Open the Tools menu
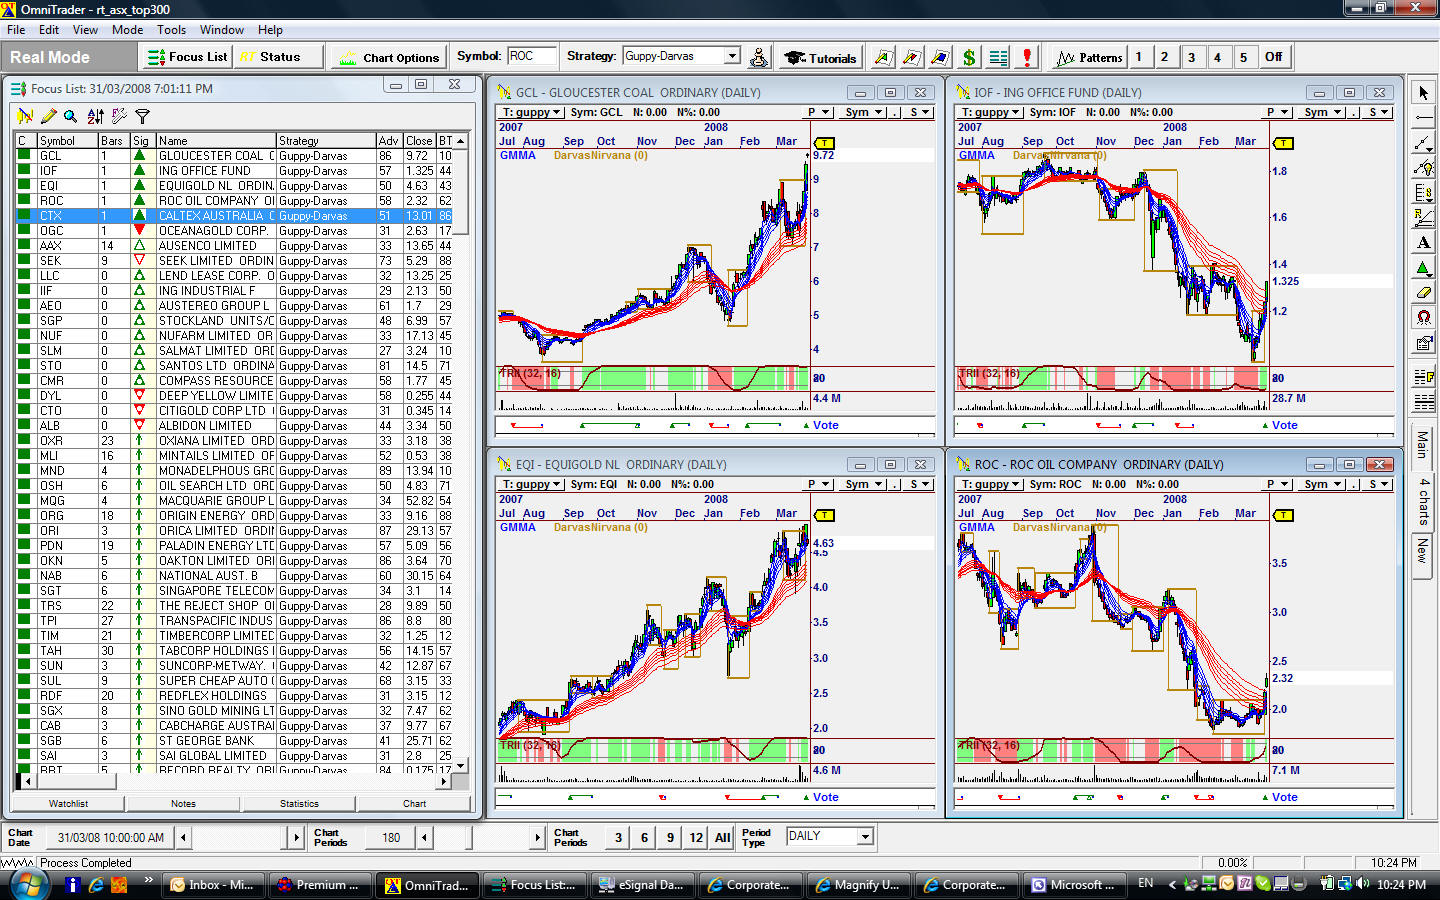 (171, 30)
